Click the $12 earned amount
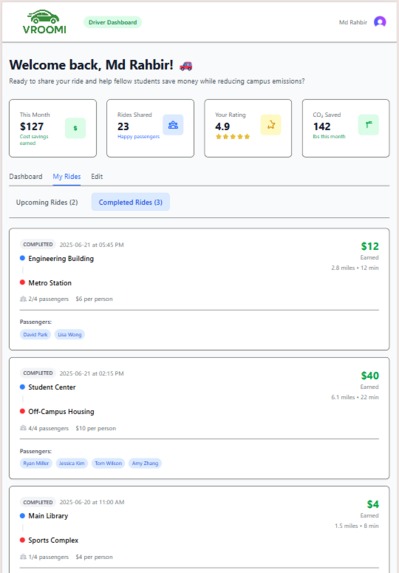This screenshot has width=399, height=573. pyautogui.click(x=370, y=246)
